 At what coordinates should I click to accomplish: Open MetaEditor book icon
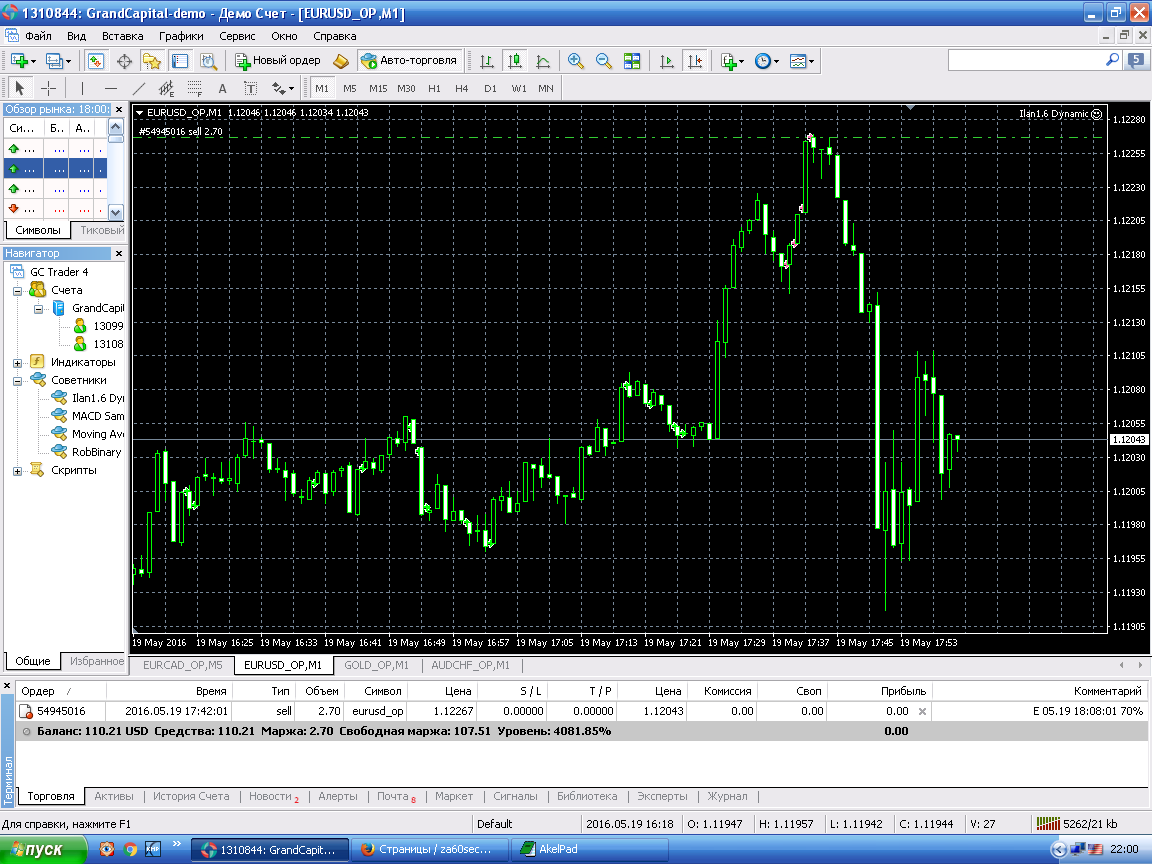(341, 61)
